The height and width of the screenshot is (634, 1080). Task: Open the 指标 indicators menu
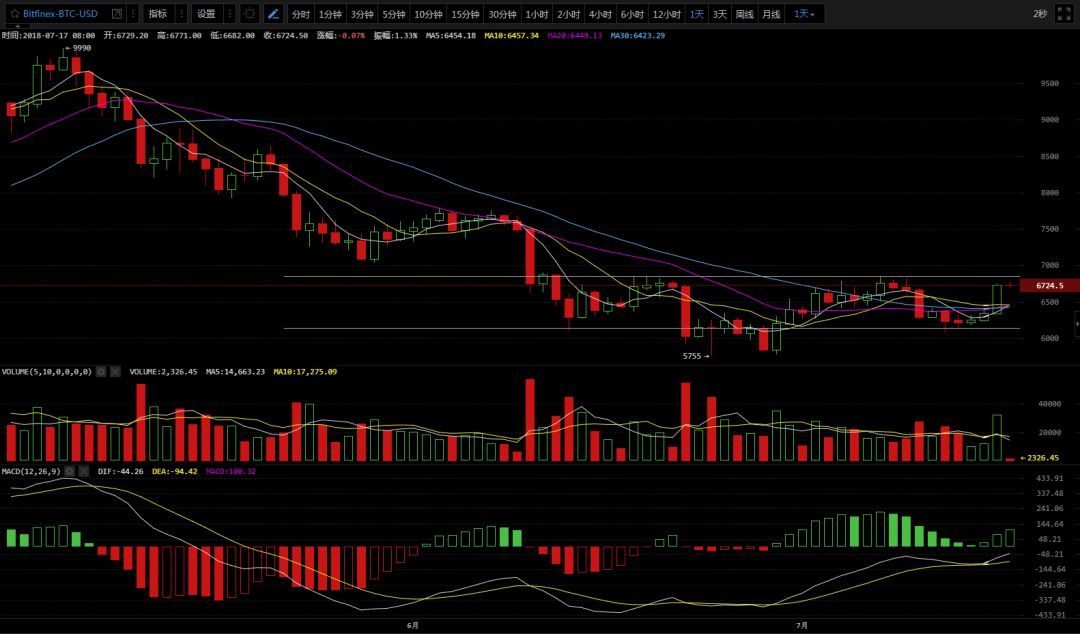tap(158, 14)
